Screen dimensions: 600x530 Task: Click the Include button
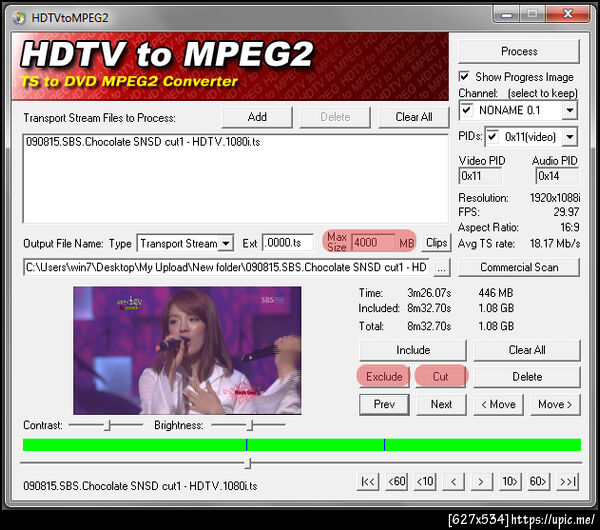click(x=413, y=350)
